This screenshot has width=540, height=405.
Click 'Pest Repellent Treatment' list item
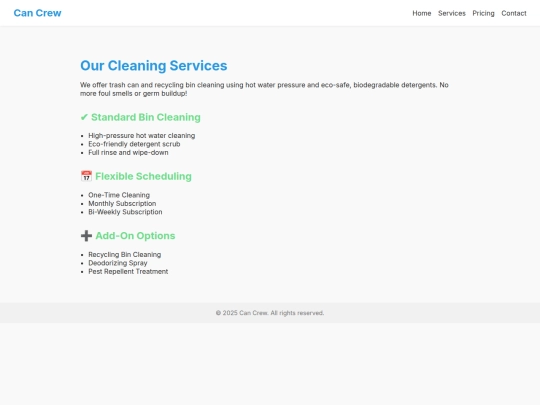(x=128, y=271)
